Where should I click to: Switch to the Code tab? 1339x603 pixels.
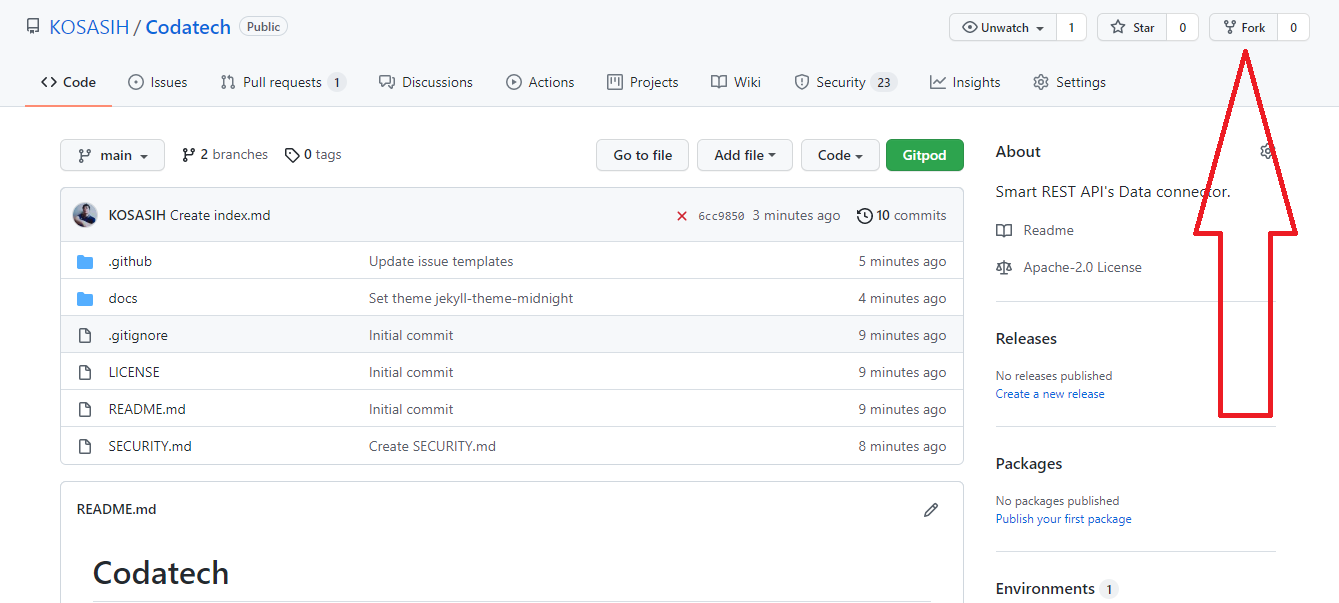[68, 82]
